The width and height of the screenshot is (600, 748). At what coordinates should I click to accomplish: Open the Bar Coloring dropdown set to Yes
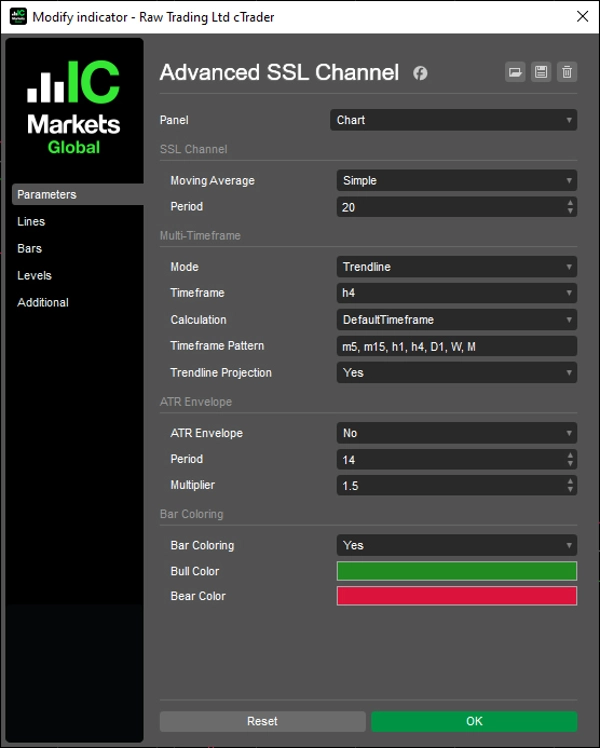click(457, 545)
